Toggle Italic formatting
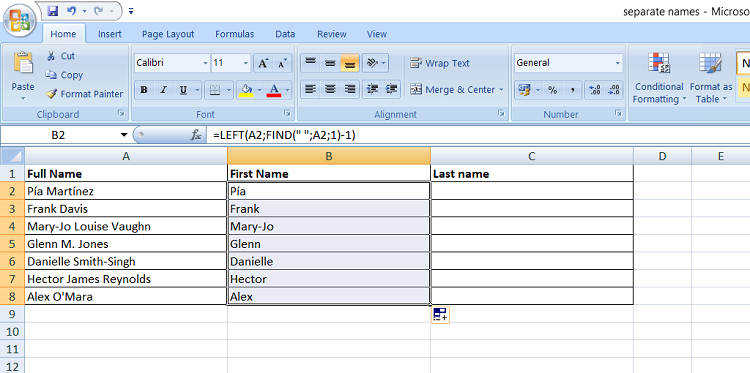The width and height of the screenshot is (750, 373). point(164,89)
